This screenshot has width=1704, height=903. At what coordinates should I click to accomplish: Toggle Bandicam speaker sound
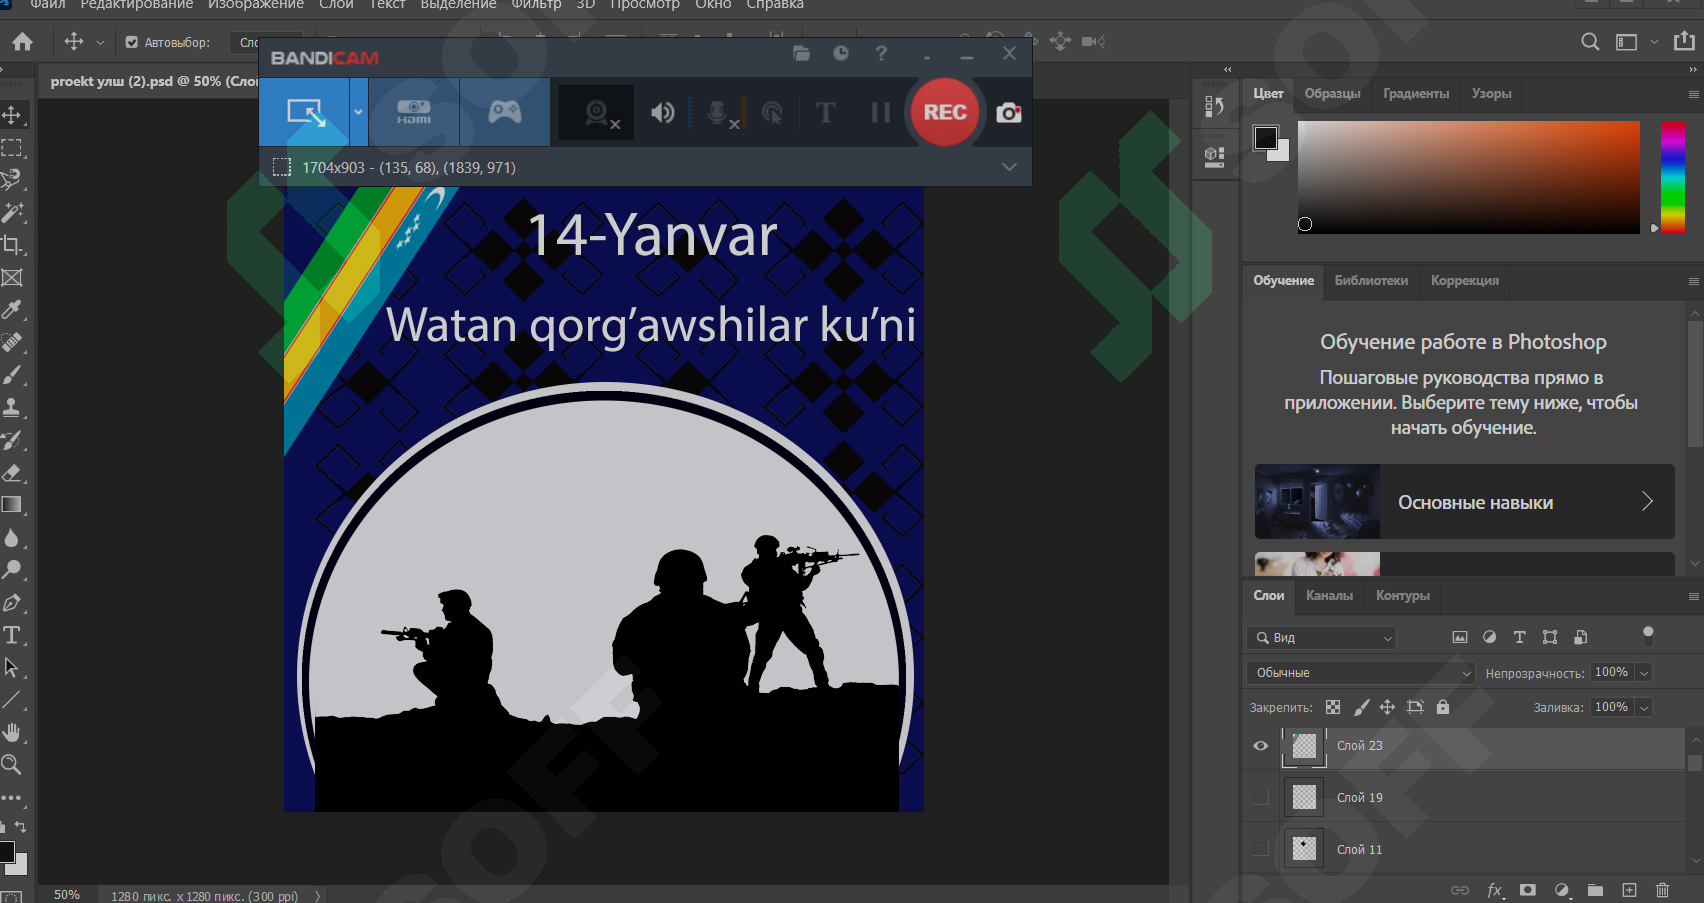[x=662, y=113]
